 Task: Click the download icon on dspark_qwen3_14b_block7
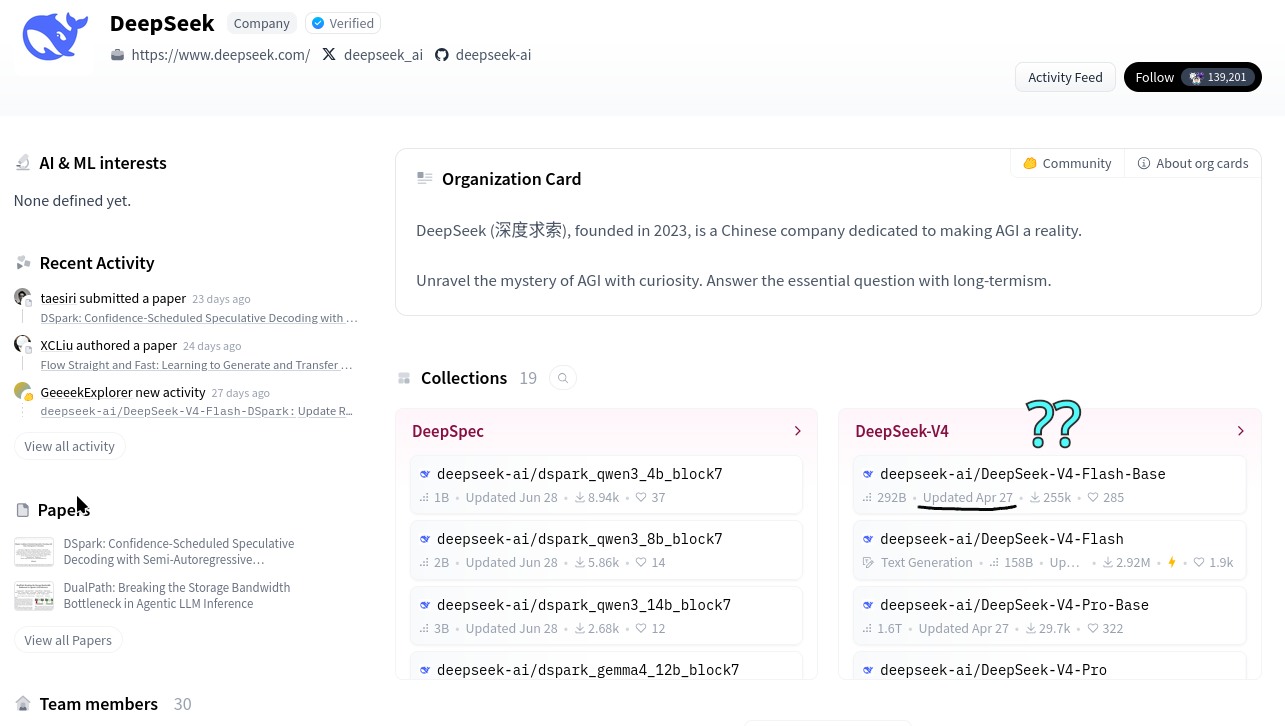[580, 628]
